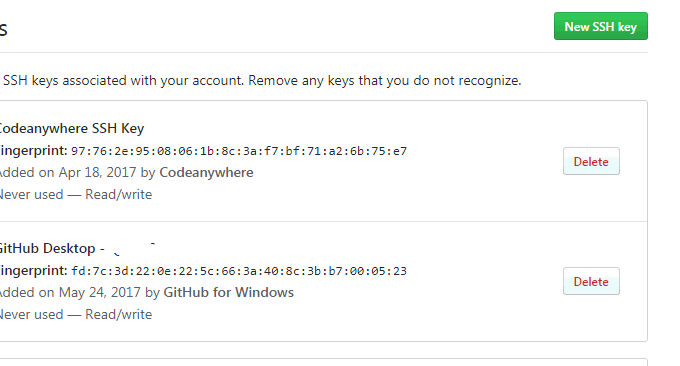
Task: Click the green New SSH key button
Action: tap(601, 26)
